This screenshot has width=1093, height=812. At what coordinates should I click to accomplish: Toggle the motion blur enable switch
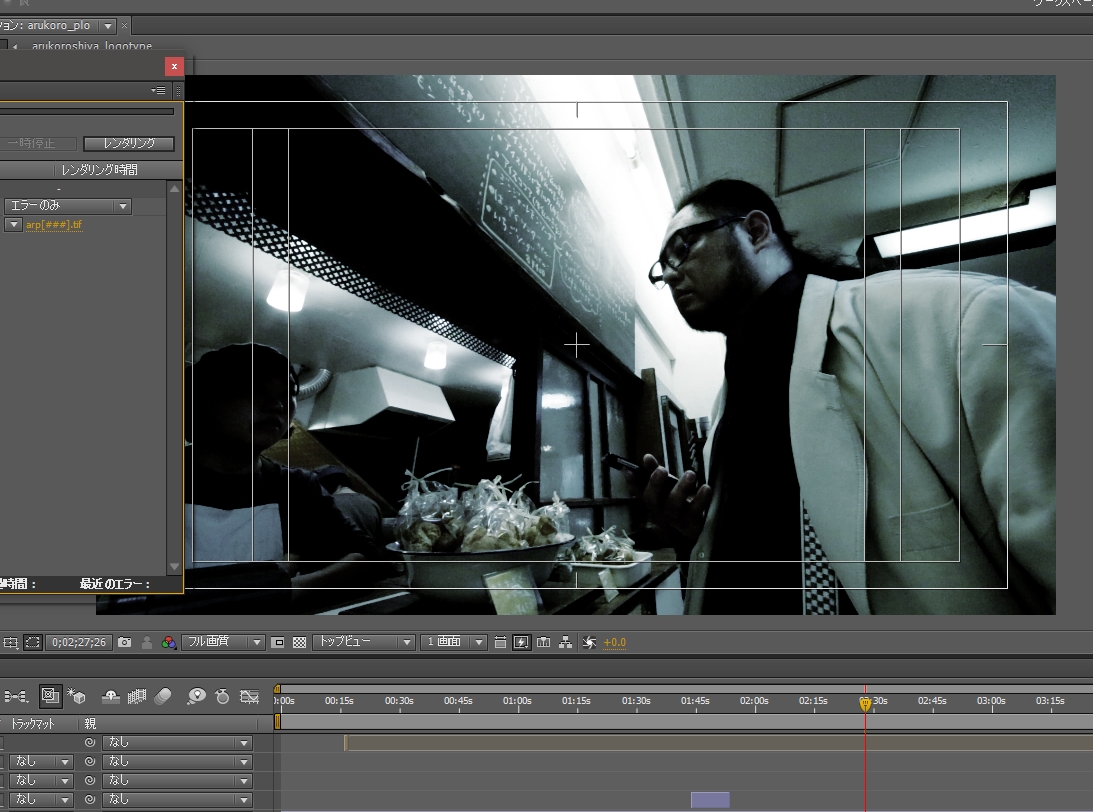tap(164, 696)
